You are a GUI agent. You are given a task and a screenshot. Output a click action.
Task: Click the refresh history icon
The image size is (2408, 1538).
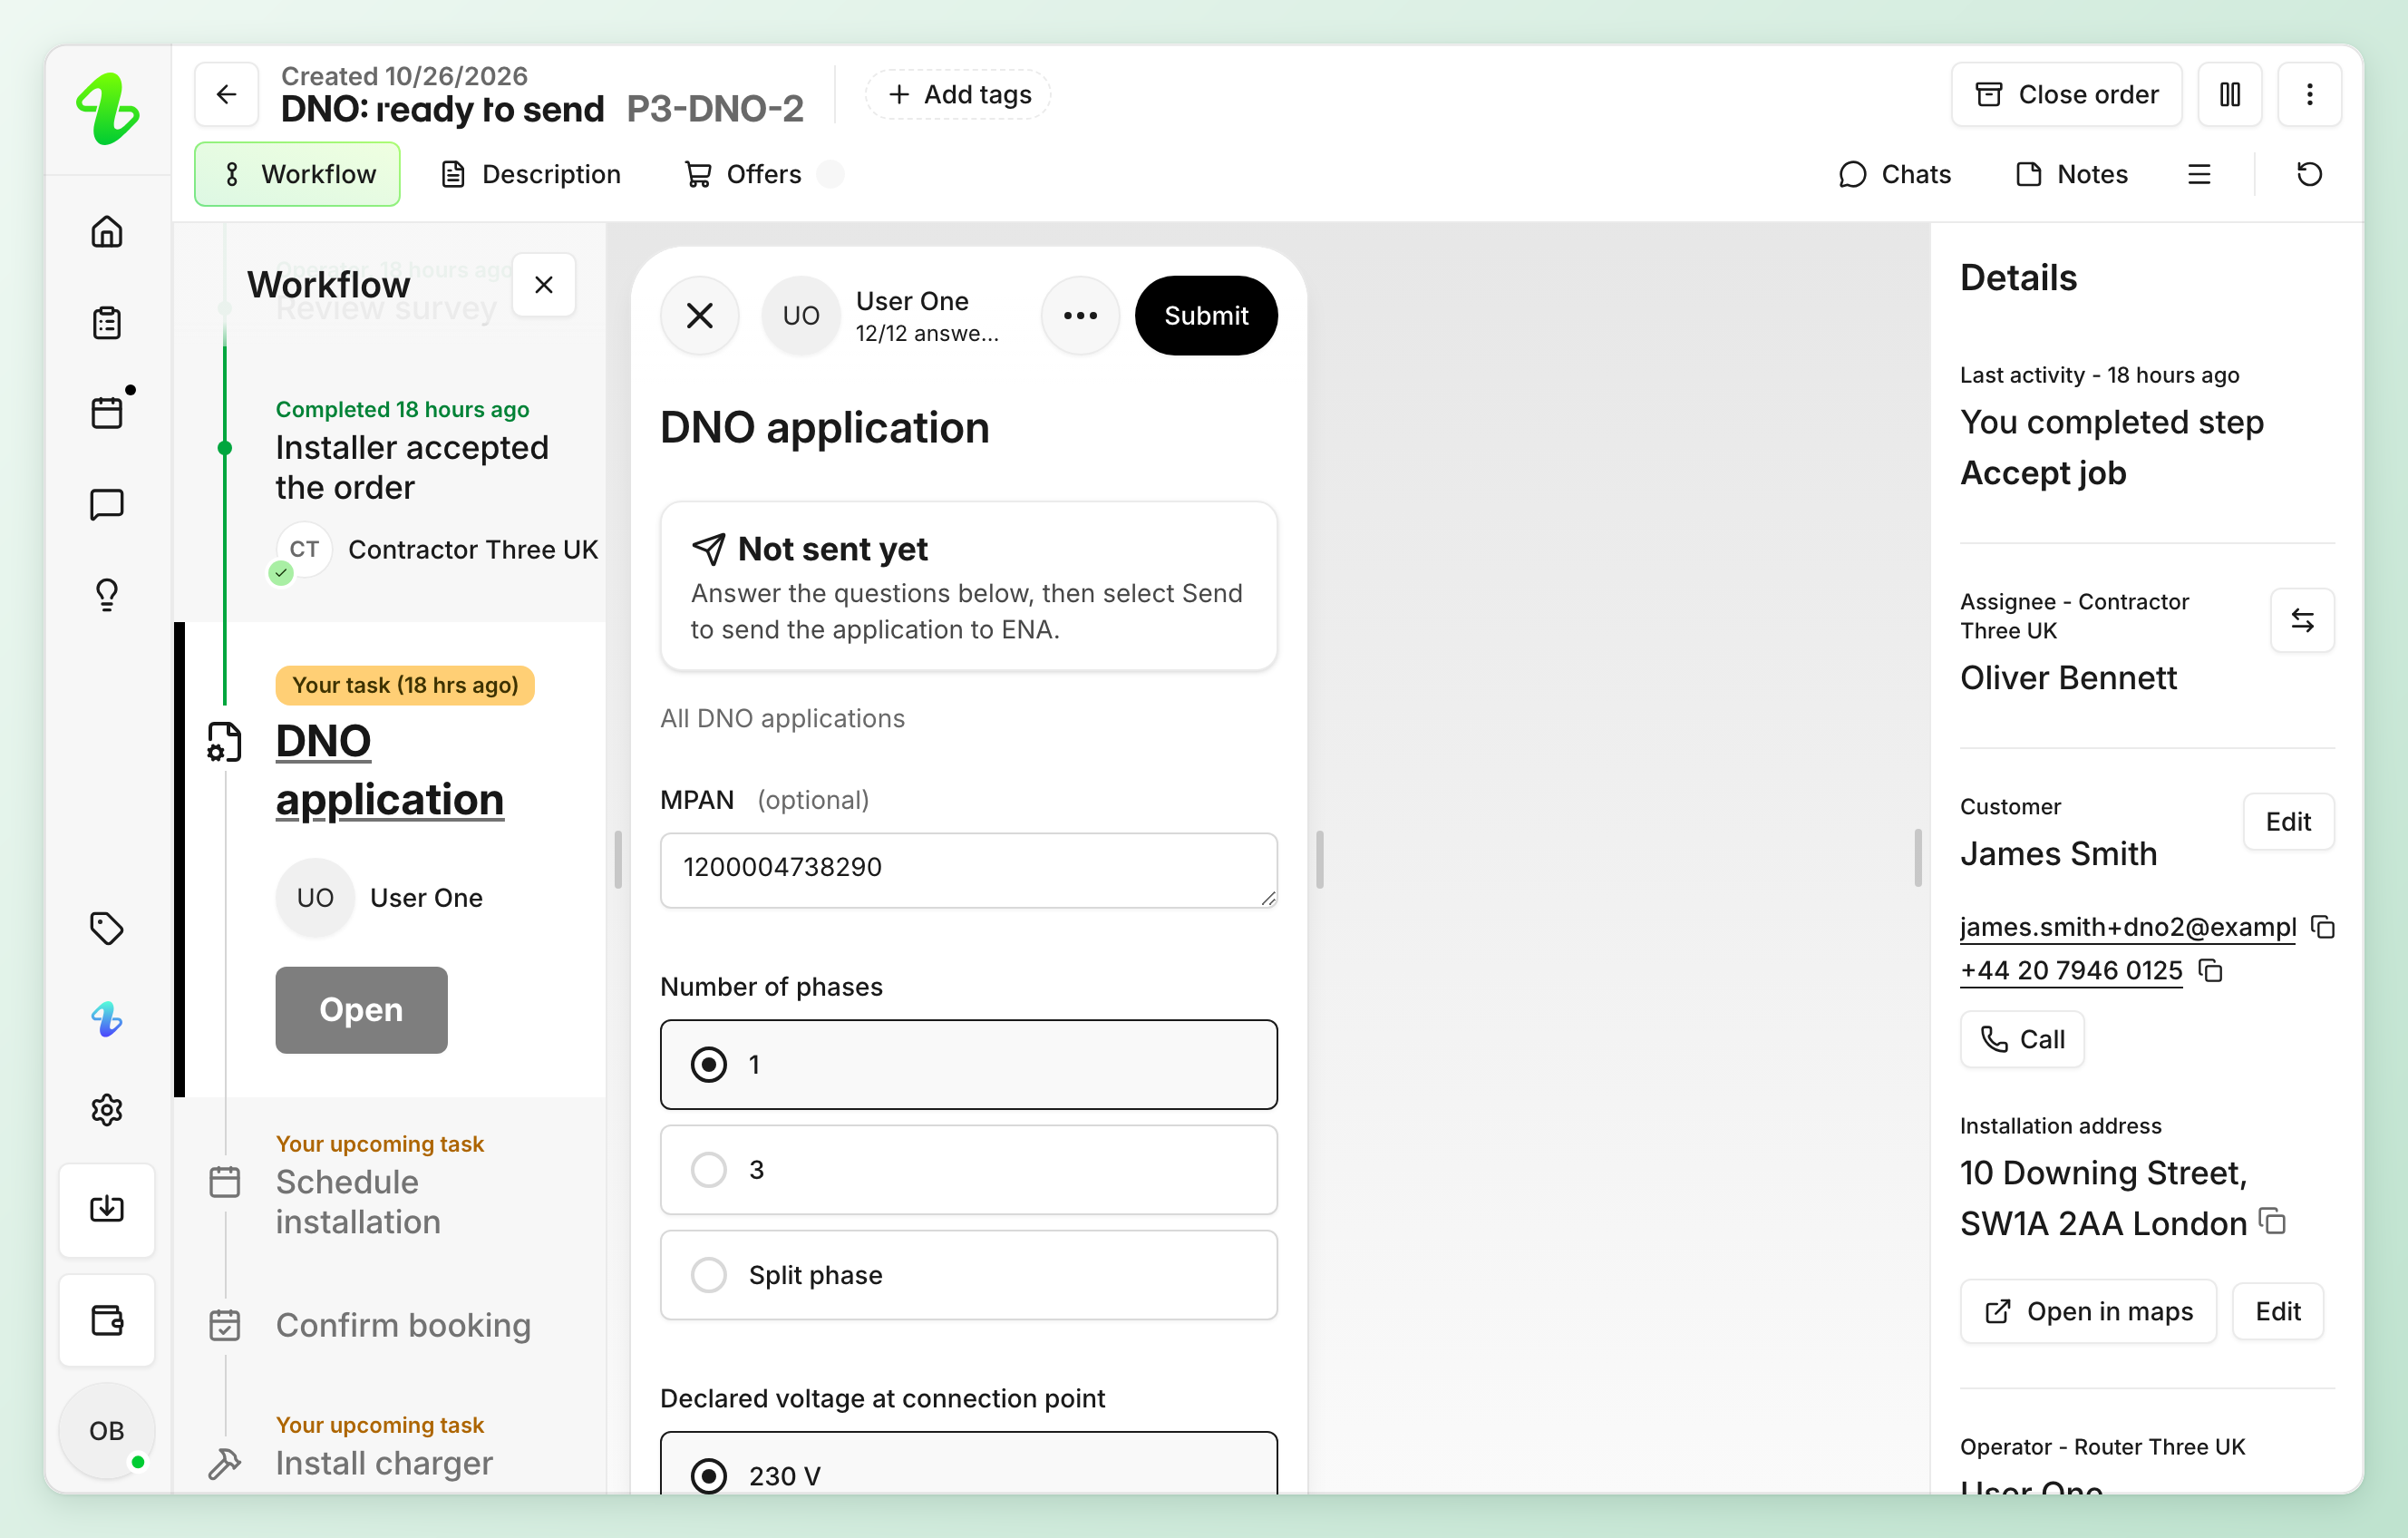click(2309, 174)
